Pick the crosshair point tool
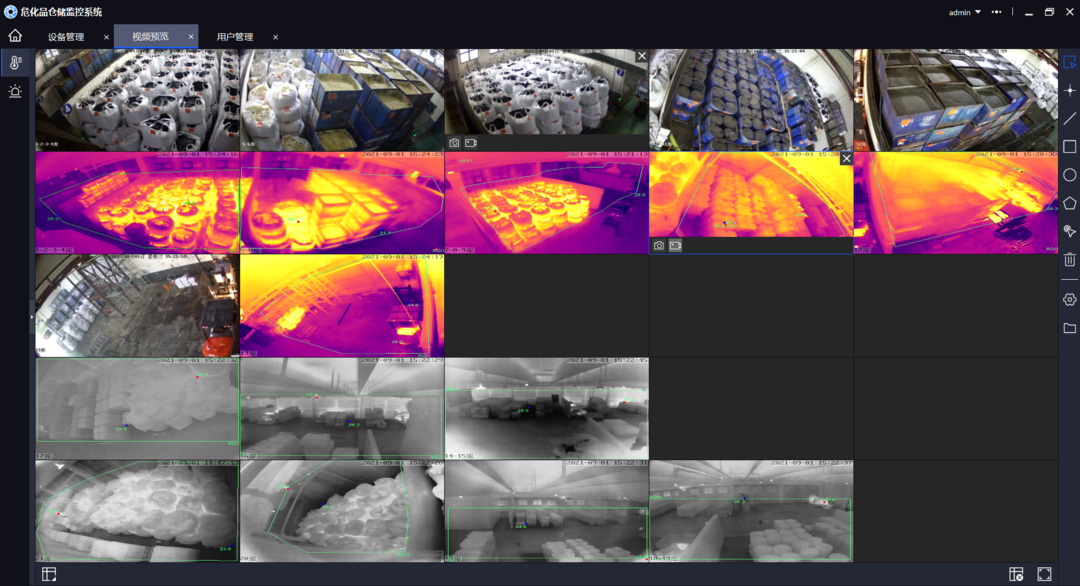Screen dimensions: 1080x586 (1069, 89)
